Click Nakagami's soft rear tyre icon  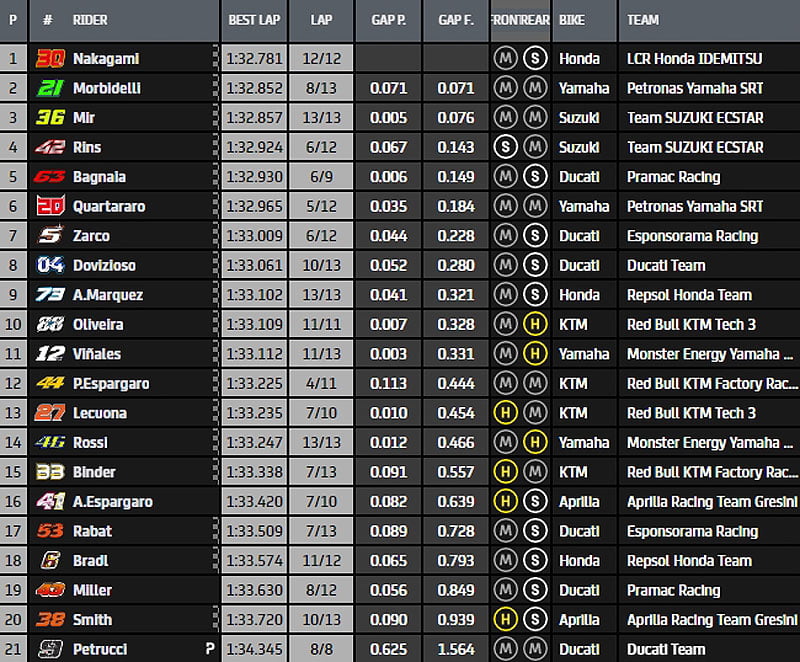(x=535, y=59)
